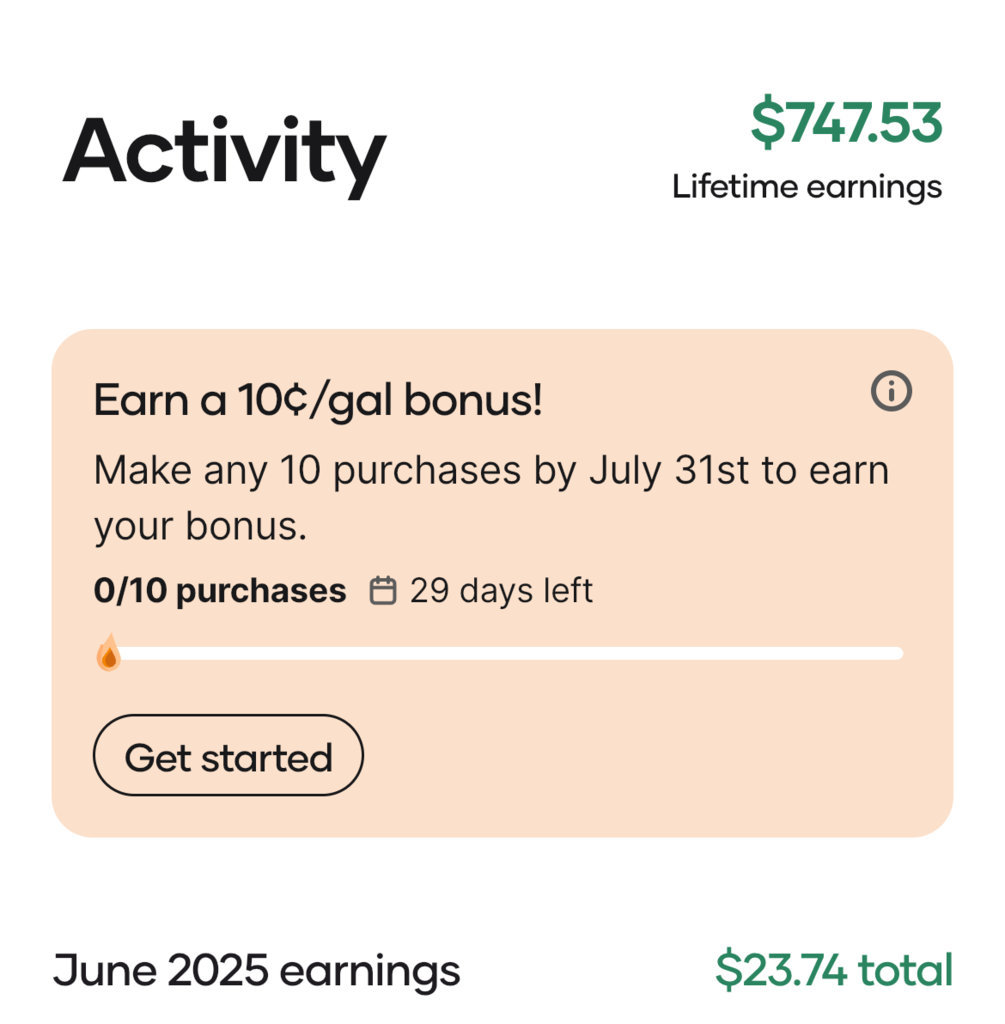Tap the $23.74 total amount
Screen dimensions: 1005x1024
click(x=835, y=970)
